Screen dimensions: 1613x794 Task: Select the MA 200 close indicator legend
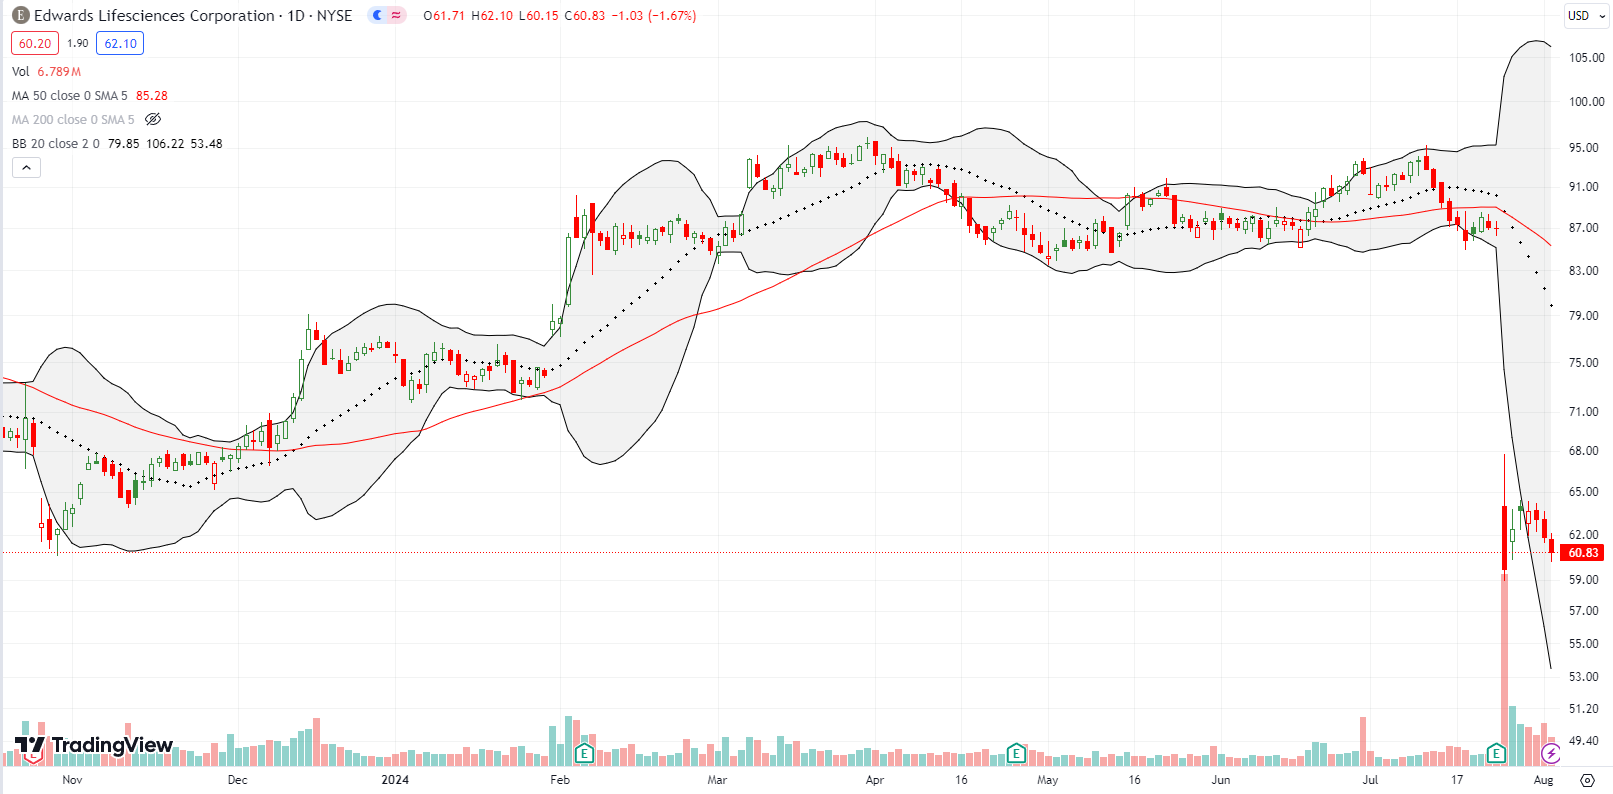(x=73, y=120)
